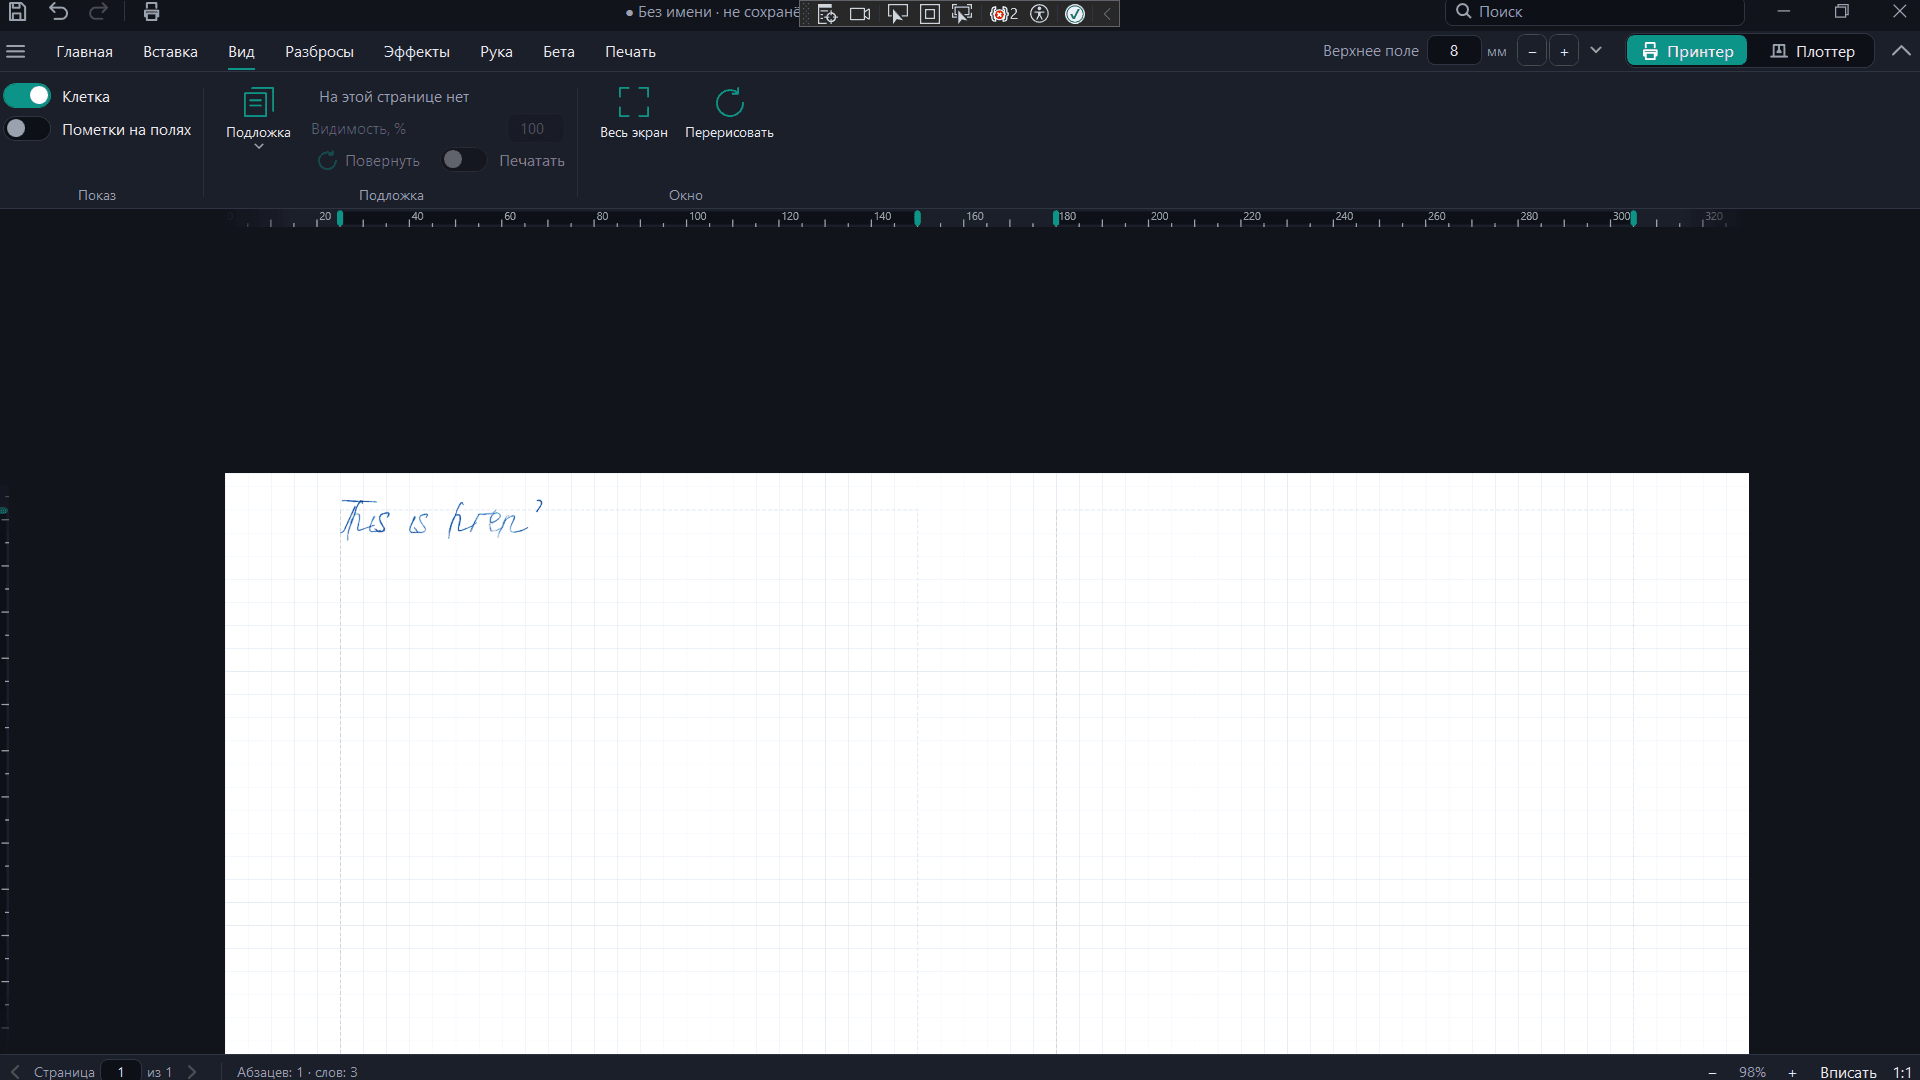Screen dimensions: 1920x1080
Task: Click the Верхнее поле value field
Action: (1454, 51)
